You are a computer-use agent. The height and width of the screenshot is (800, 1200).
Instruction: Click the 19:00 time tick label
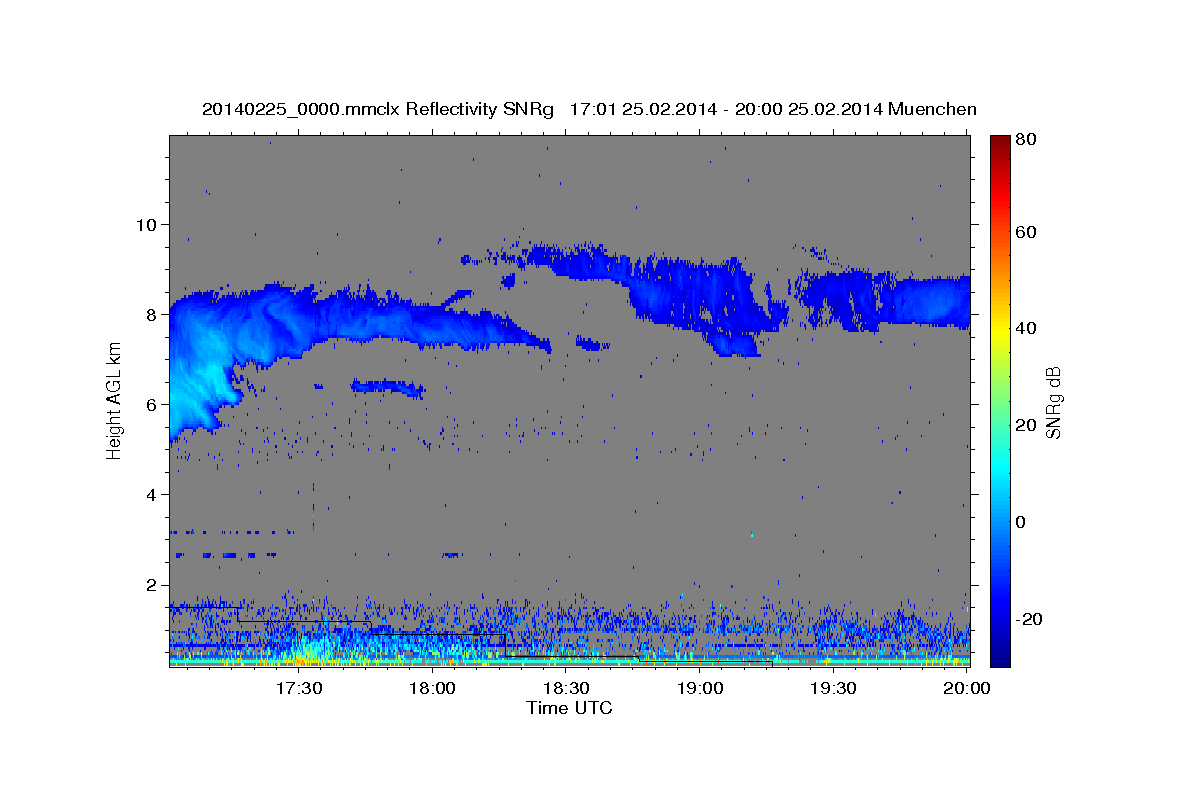700,688
